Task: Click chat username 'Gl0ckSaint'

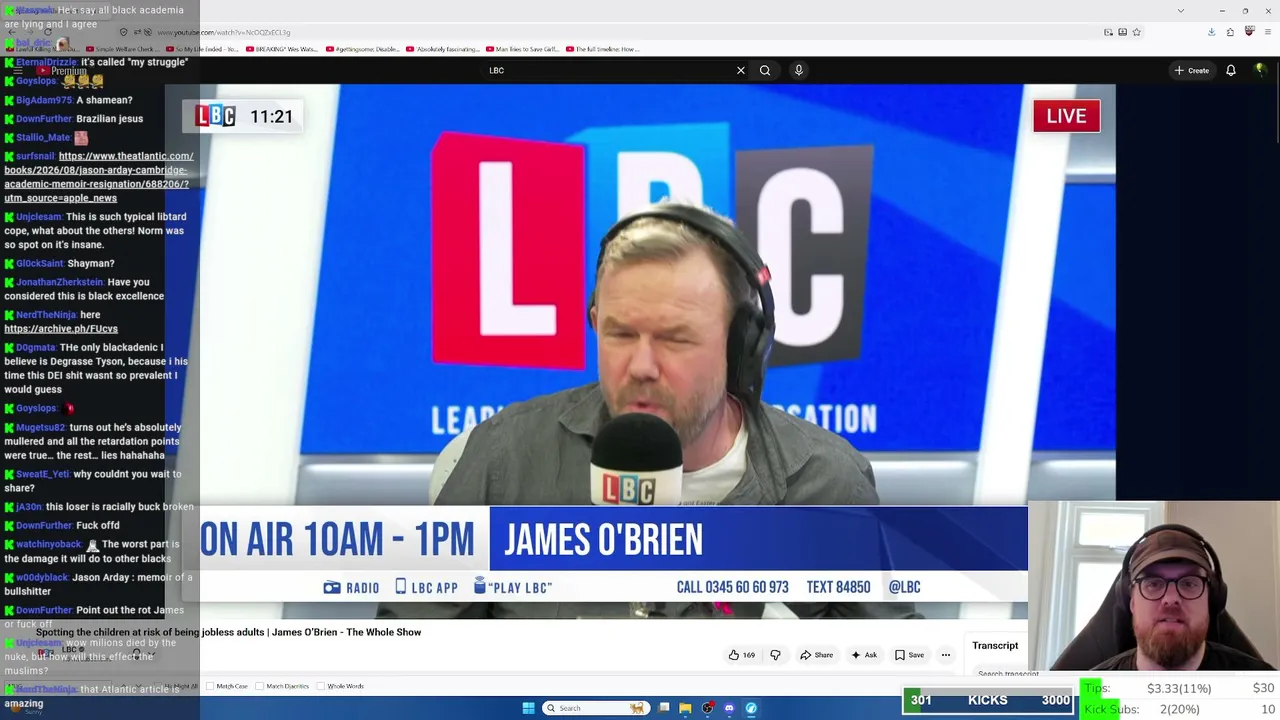Action: point(39,264)
